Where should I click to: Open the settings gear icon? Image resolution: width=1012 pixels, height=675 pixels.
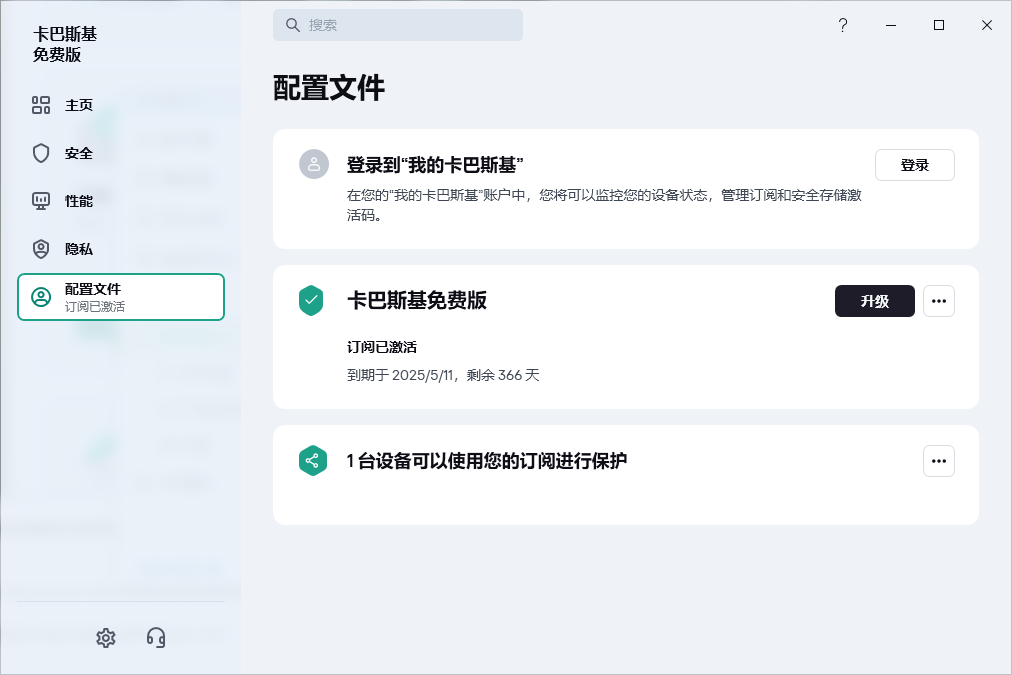pos(106,637)
